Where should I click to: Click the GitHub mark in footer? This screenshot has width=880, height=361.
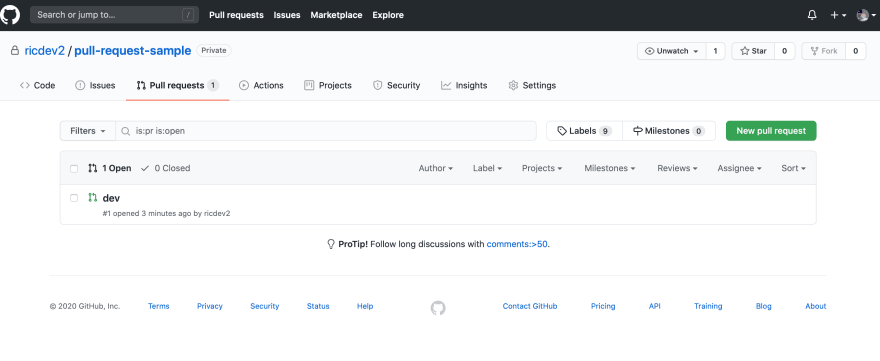(438, 307)
